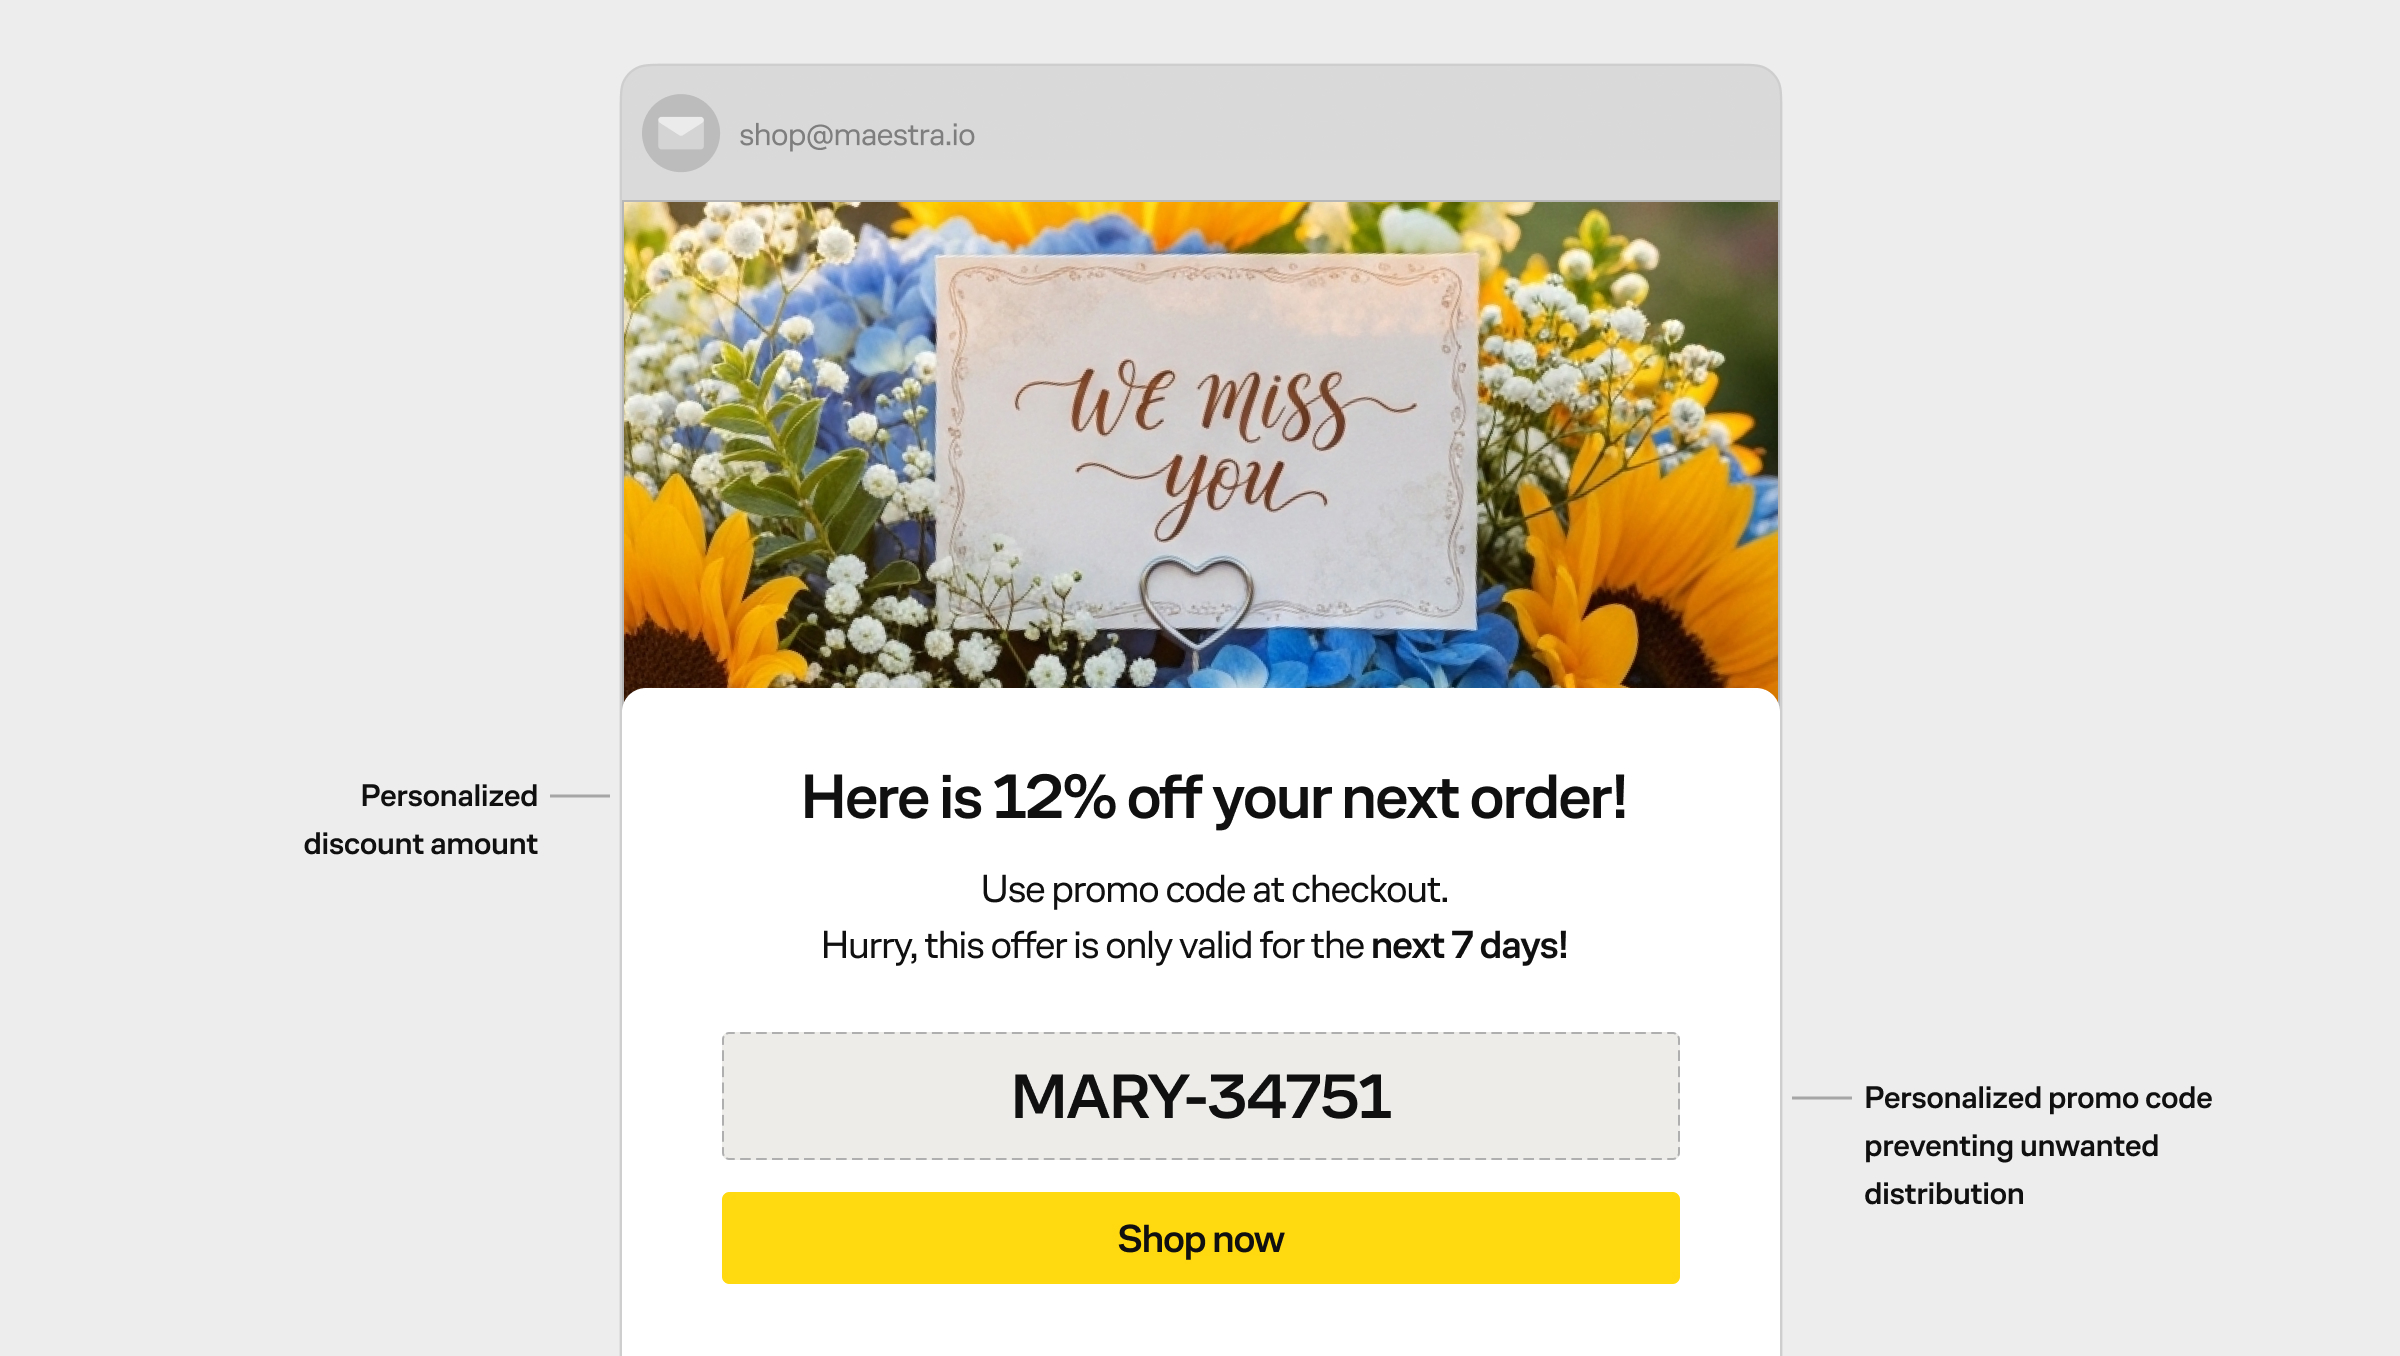Click the "Use promo code at checkout" text
The width and height of the screenshot is (2400, 1356).
point(1214,889)
